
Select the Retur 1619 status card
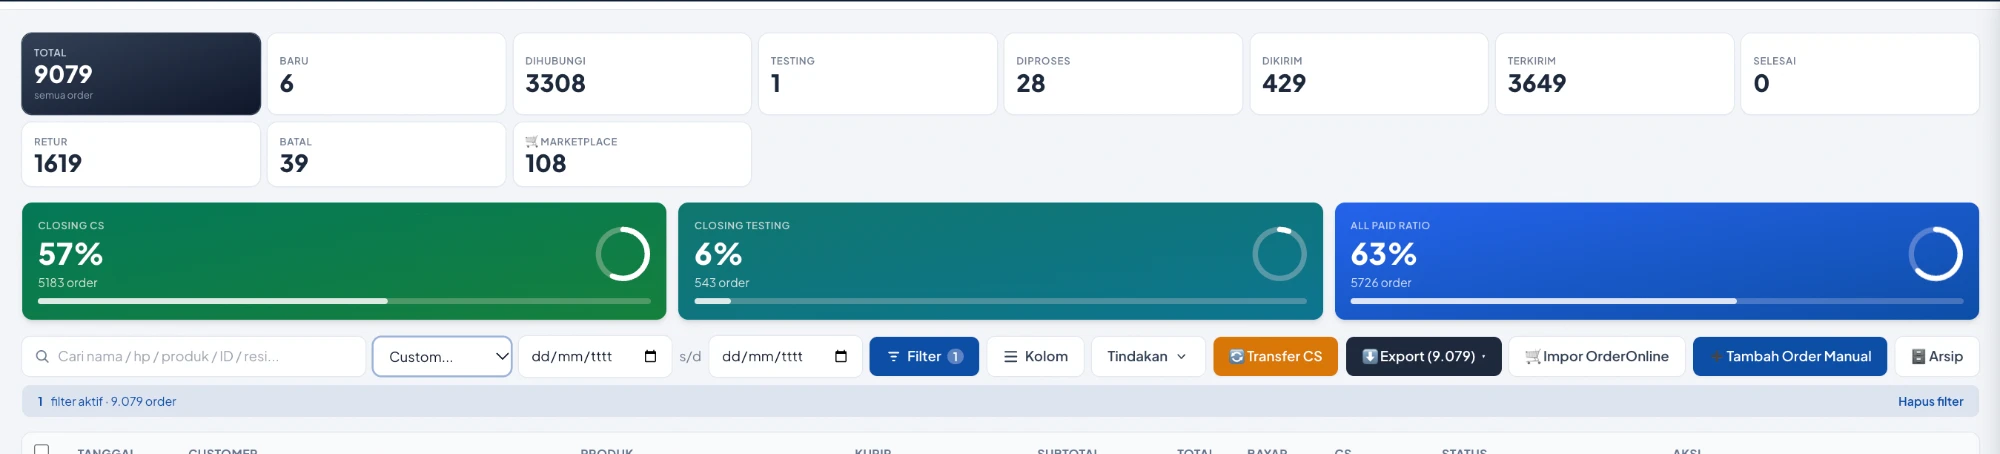pyautogui.click(x=141, y=154)
